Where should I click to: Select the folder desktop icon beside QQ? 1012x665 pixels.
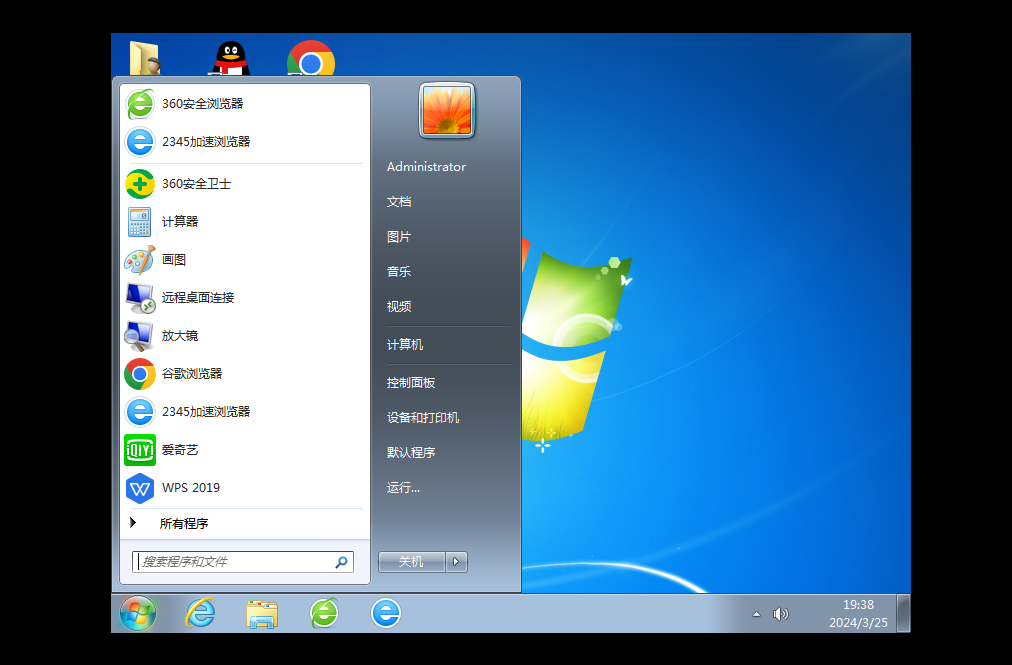[145, 57]
